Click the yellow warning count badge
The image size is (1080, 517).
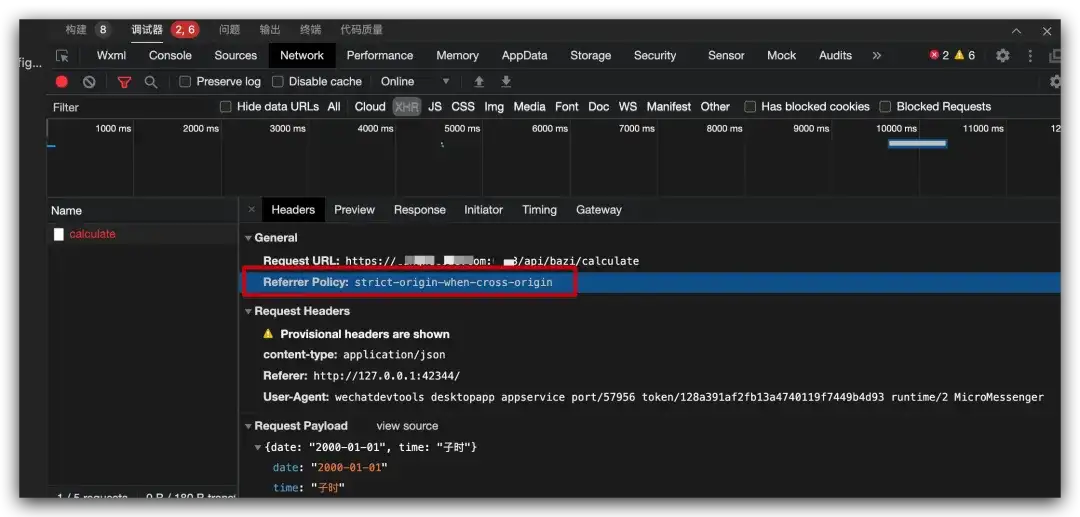[964, 56]
